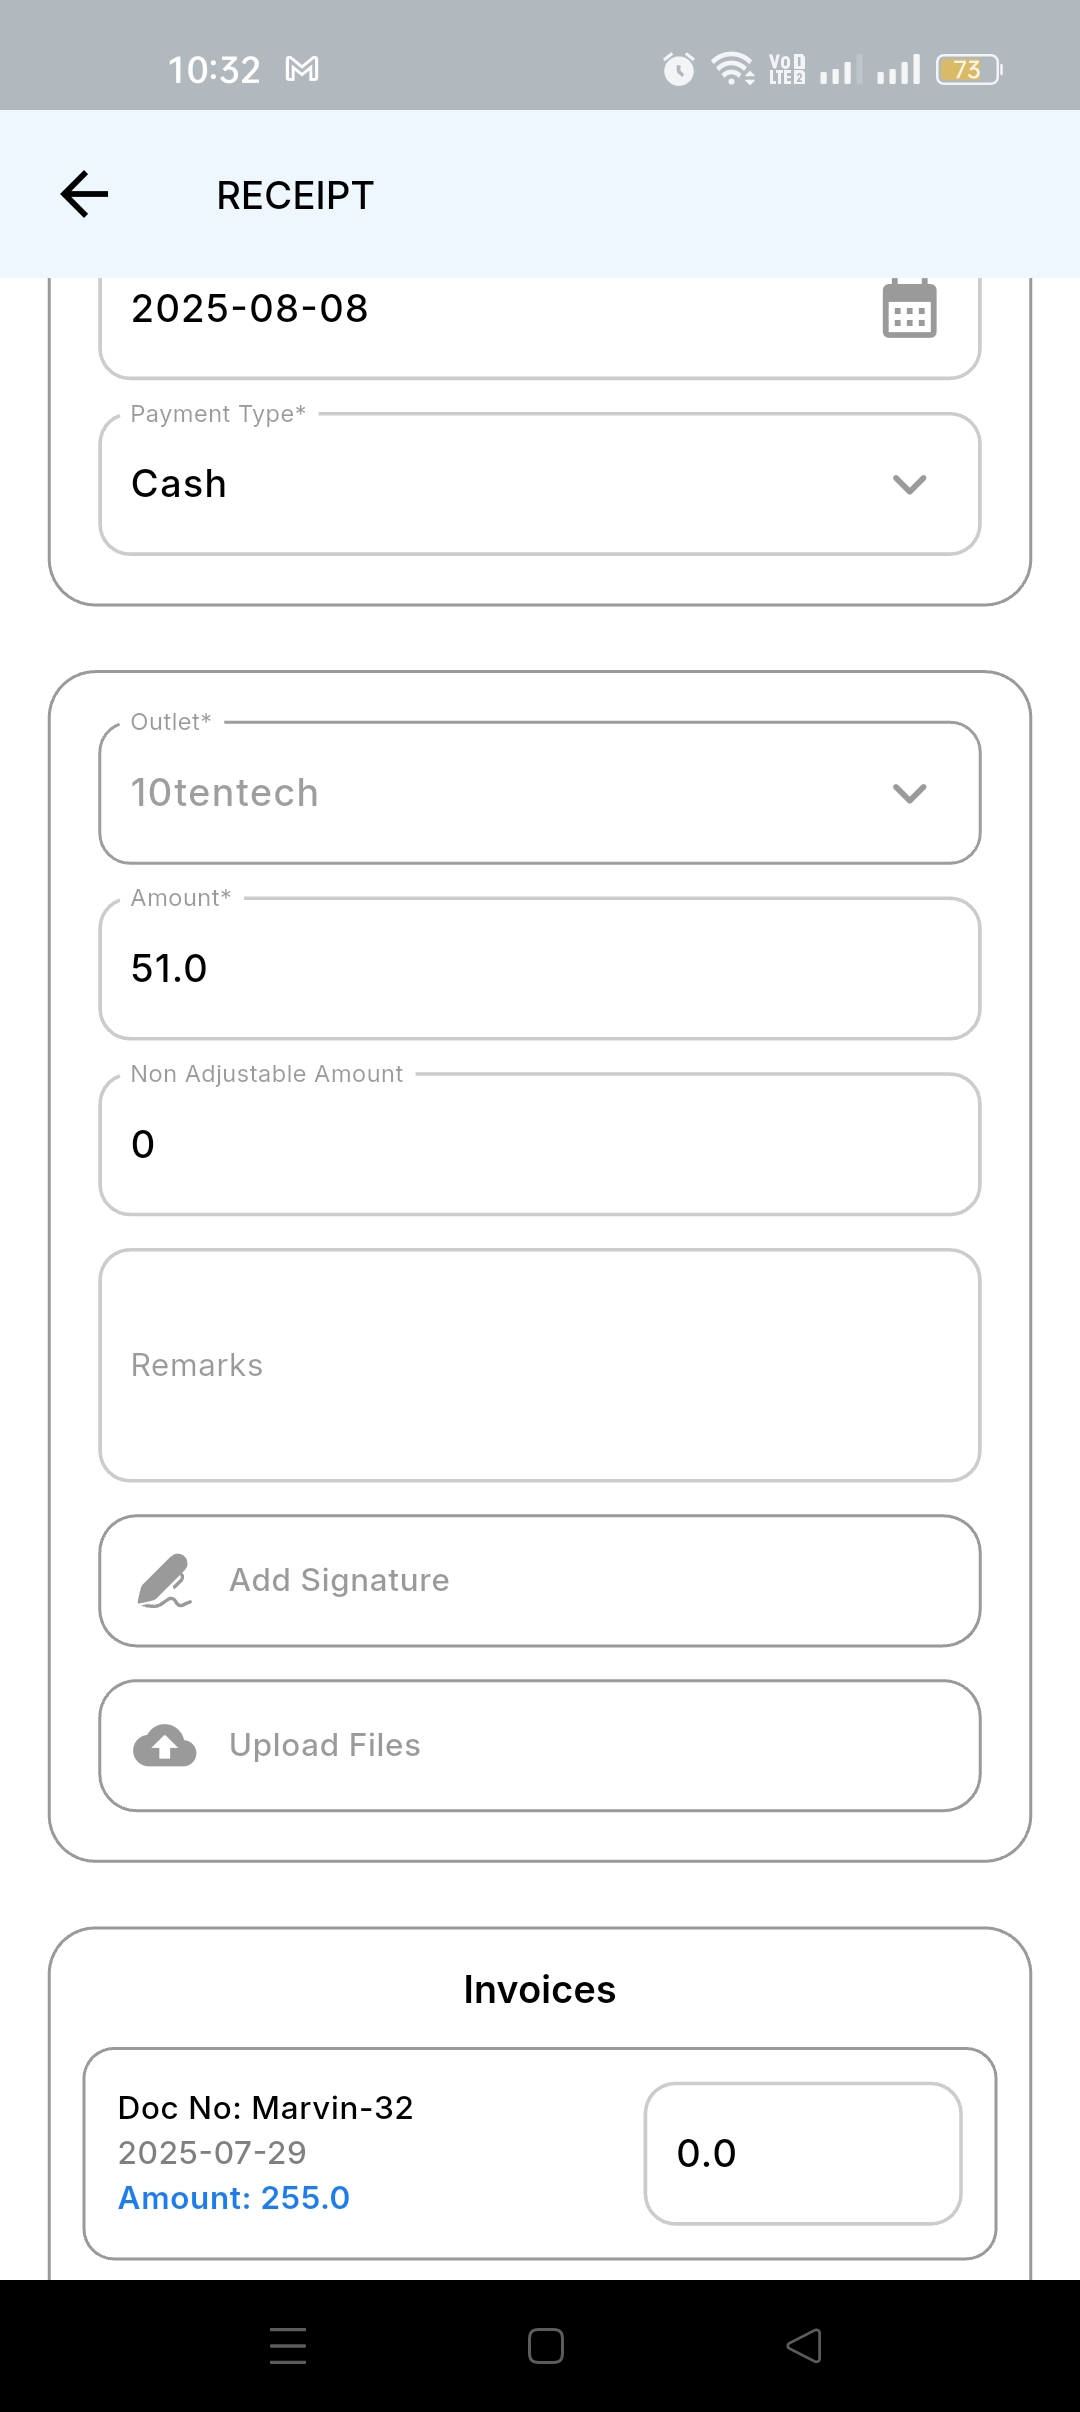
Task: Tap the cloud upload icon
Action: coord(165,1746)
